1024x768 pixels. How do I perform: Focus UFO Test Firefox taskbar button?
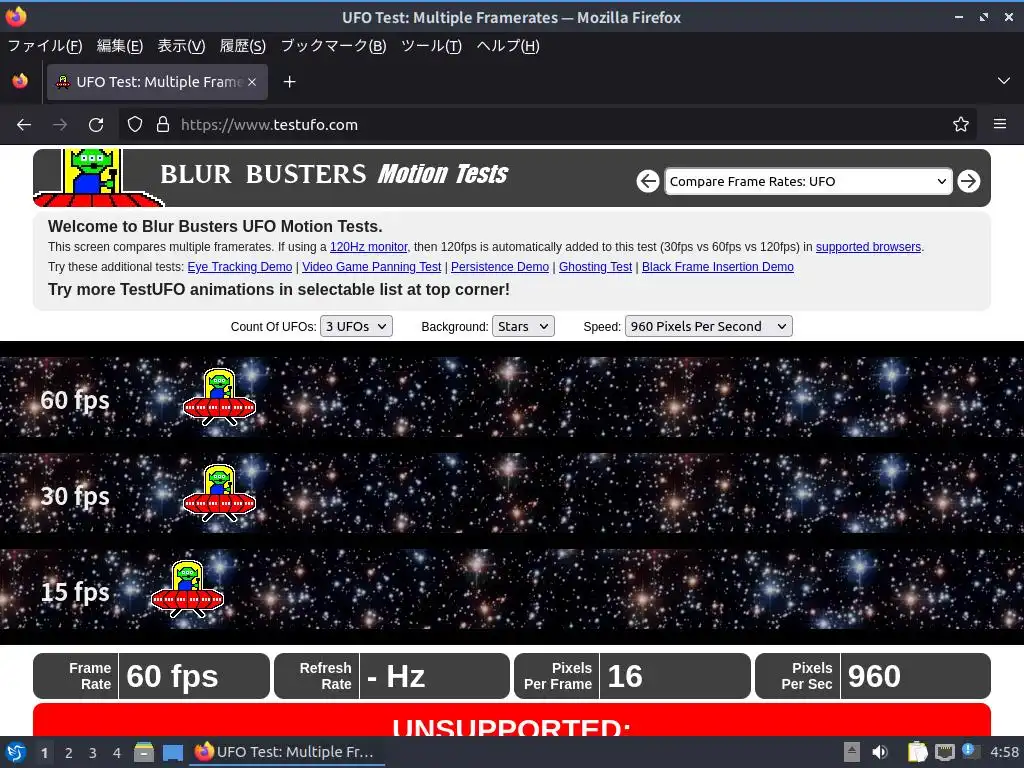[287, 752]
